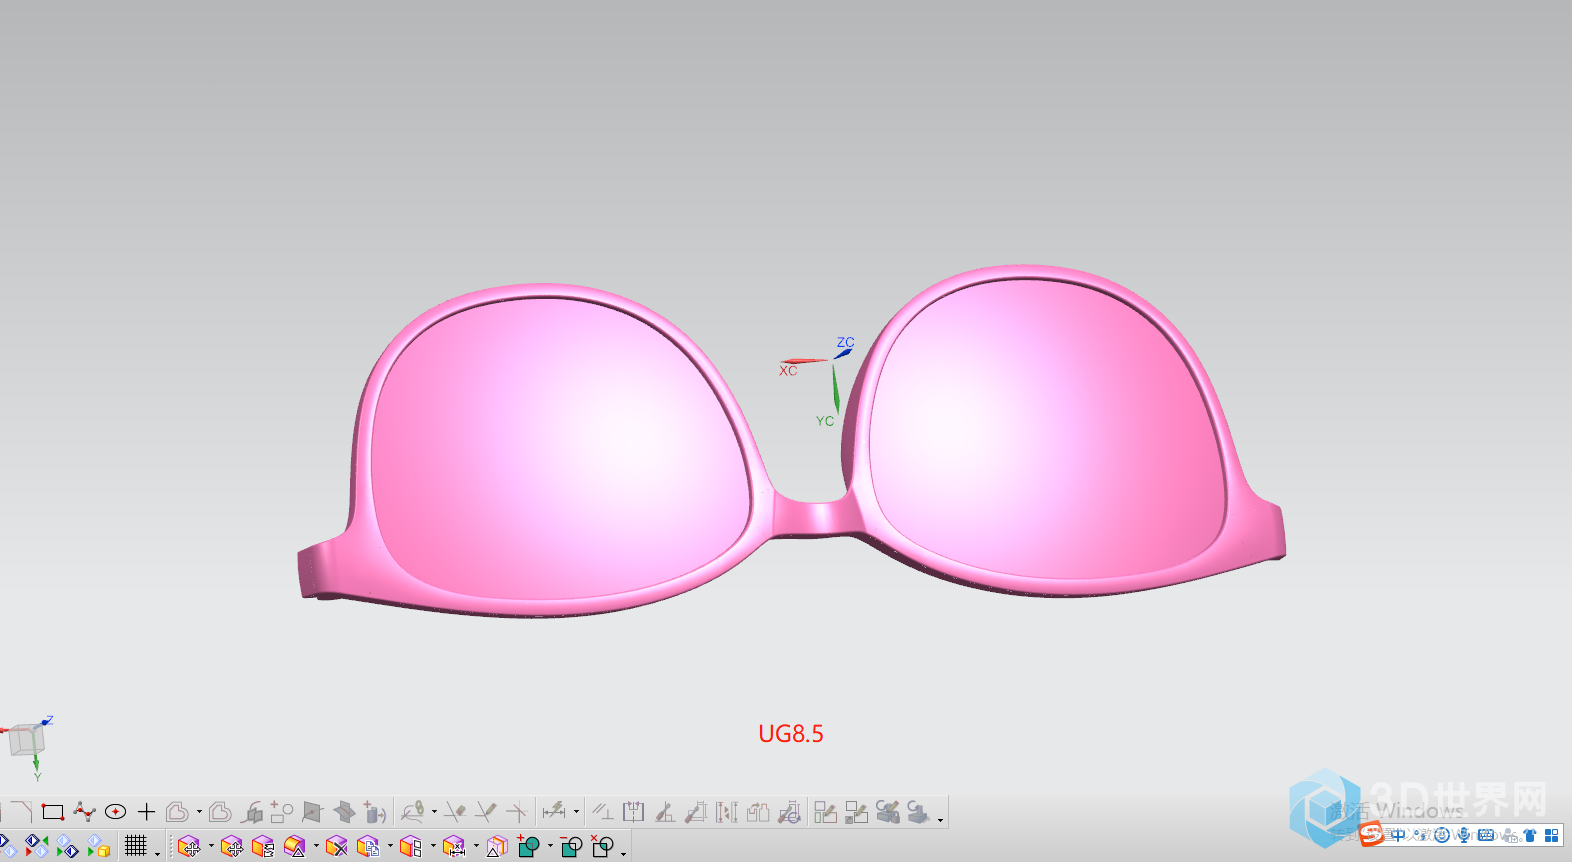The width and height of the screenshot is (1572, 862).
Task: Click the Sogou input method S logo
Action: point(1372,833)
